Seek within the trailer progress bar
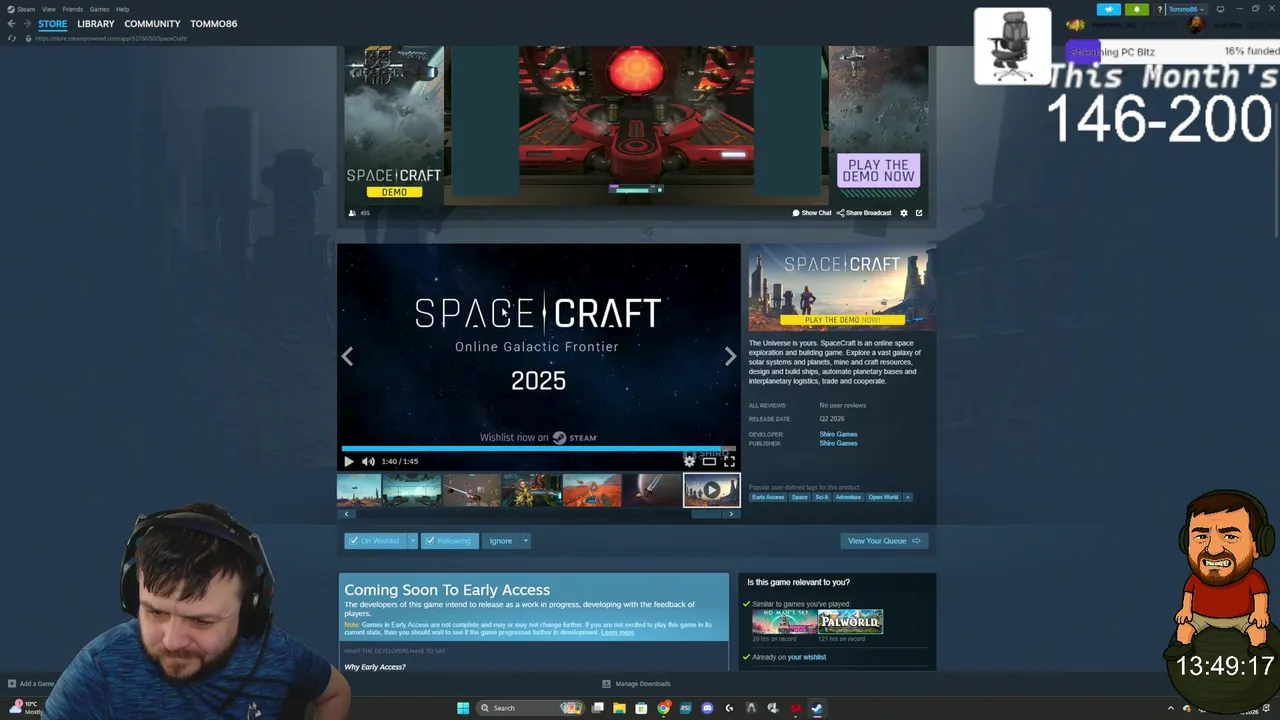Image resolution: width=1280 pixels, height=720 pixels. [539, 449]
